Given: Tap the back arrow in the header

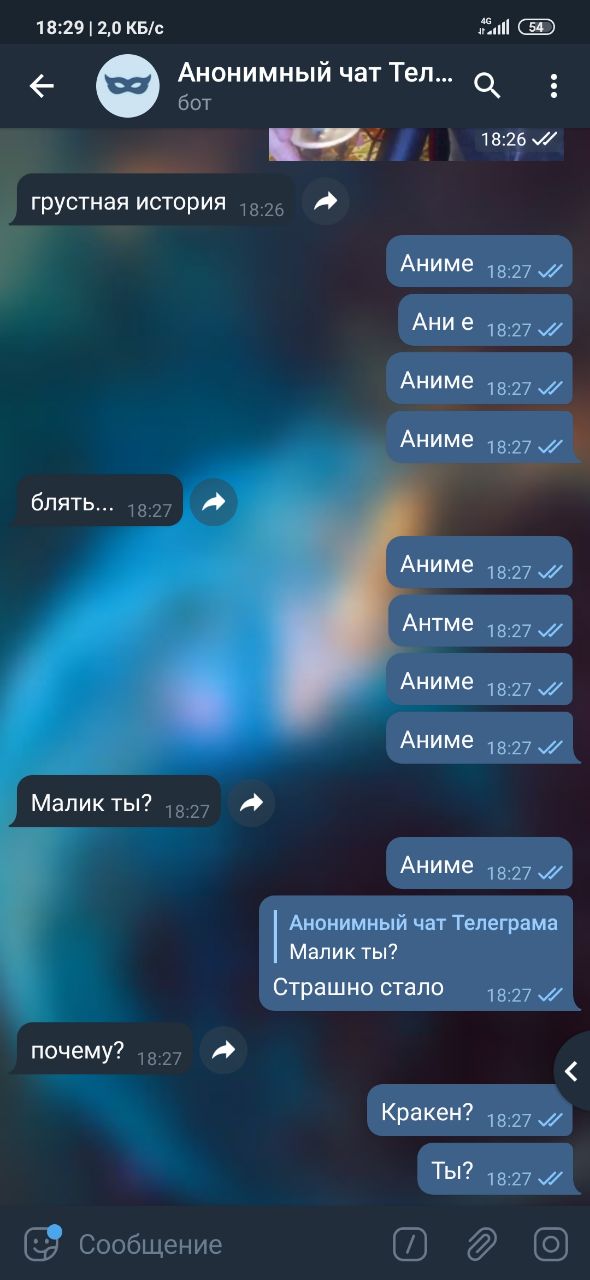Looking at the screenshot, I should coord(41,86).
